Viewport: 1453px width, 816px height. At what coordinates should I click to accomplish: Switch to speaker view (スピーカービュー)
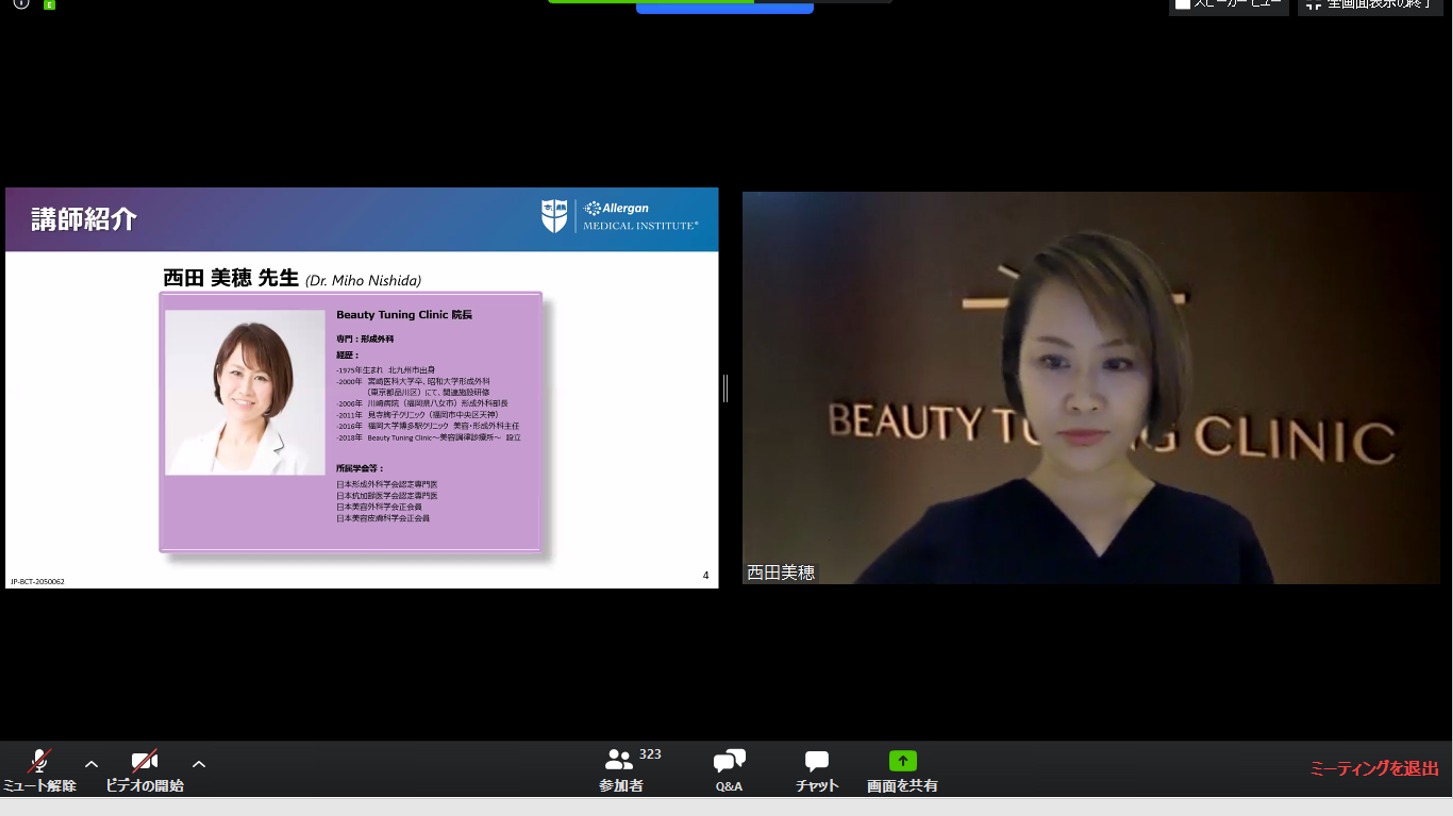coord(1228,5)
